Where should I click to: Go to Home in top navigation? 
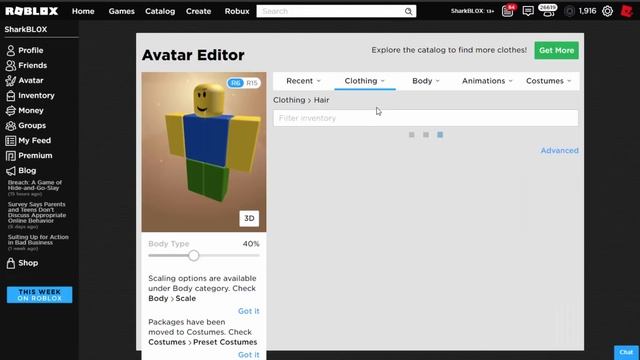coord(83,11)
